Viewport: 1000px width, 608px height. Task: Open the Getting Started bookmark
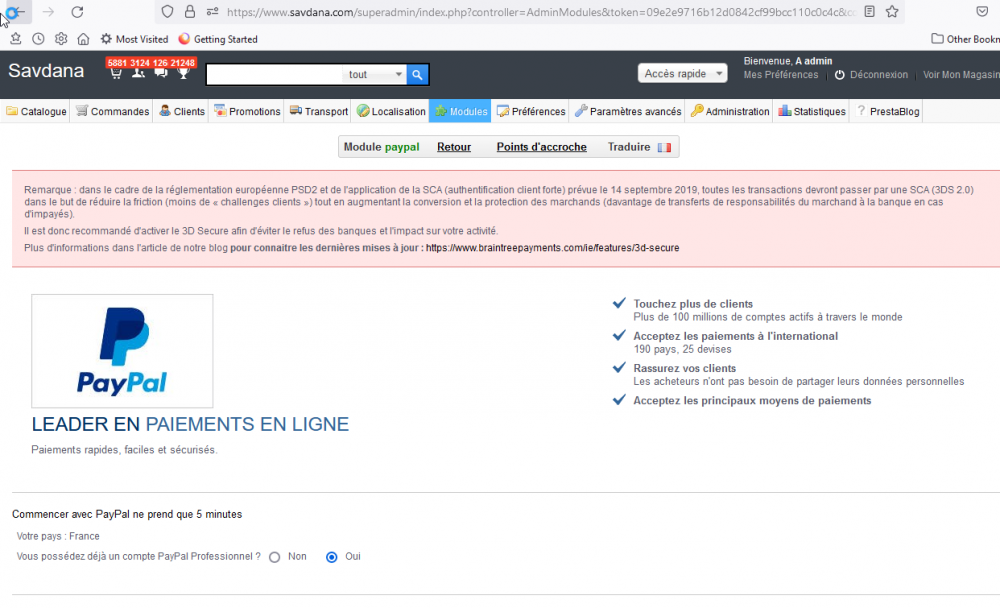pos(218,39)
